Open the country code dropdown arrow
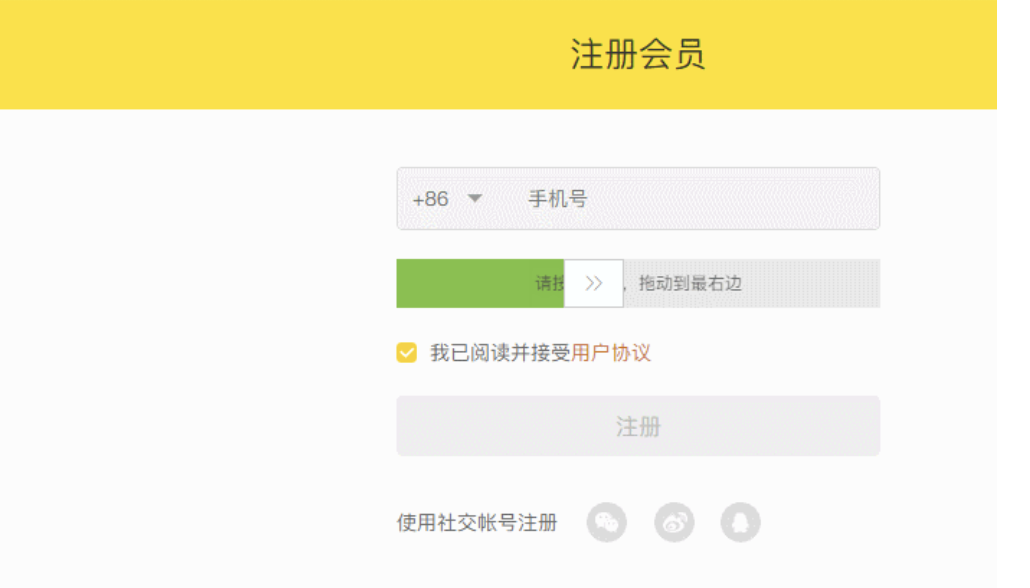The width and height of the screenshot is (1030, 588). (474, 198)
